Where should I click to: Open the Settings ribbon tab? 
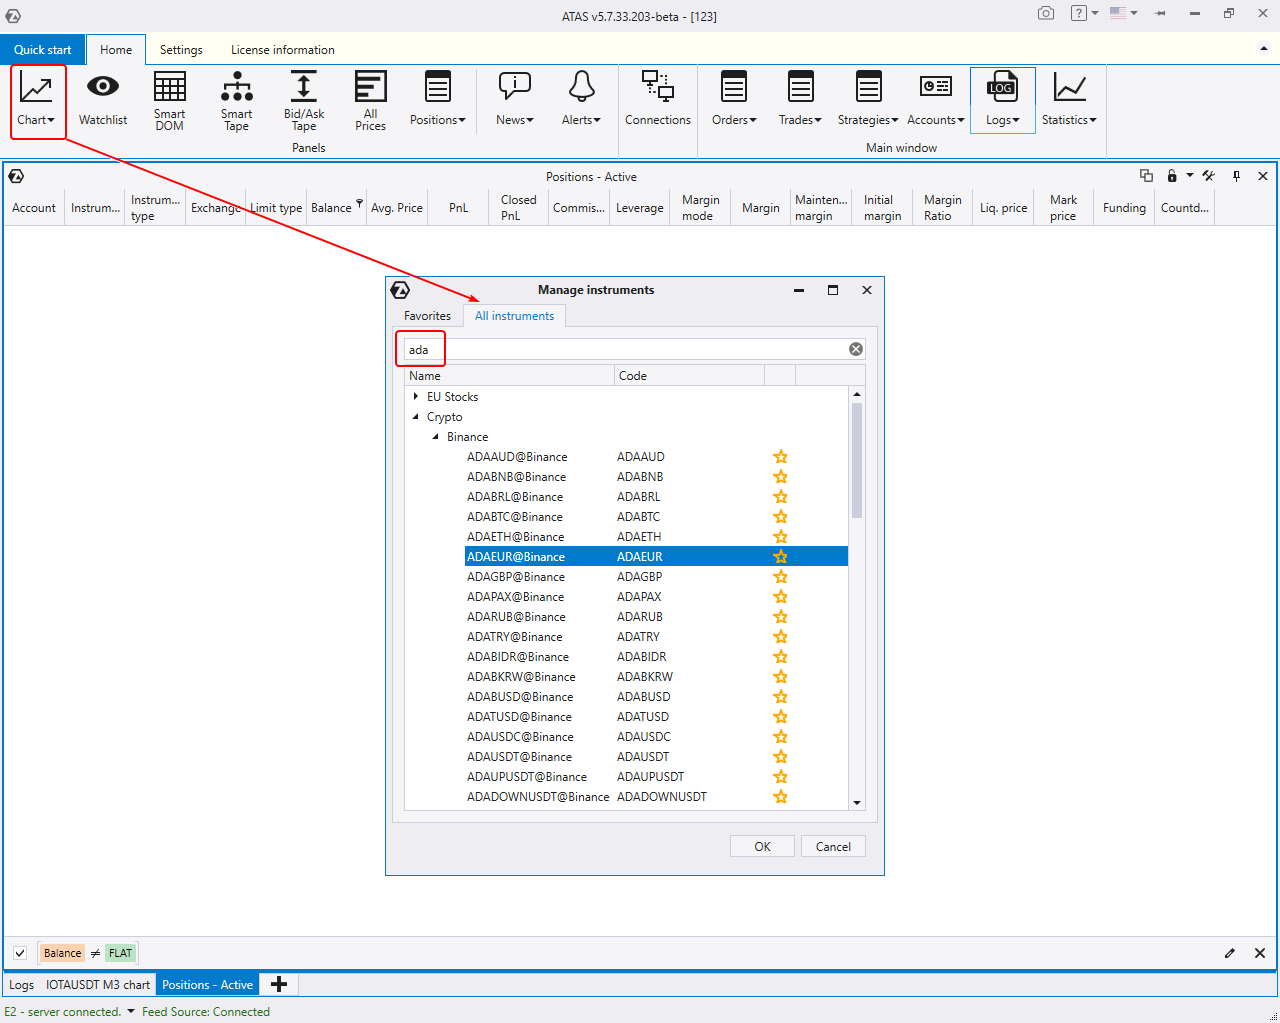pos(181,50)
